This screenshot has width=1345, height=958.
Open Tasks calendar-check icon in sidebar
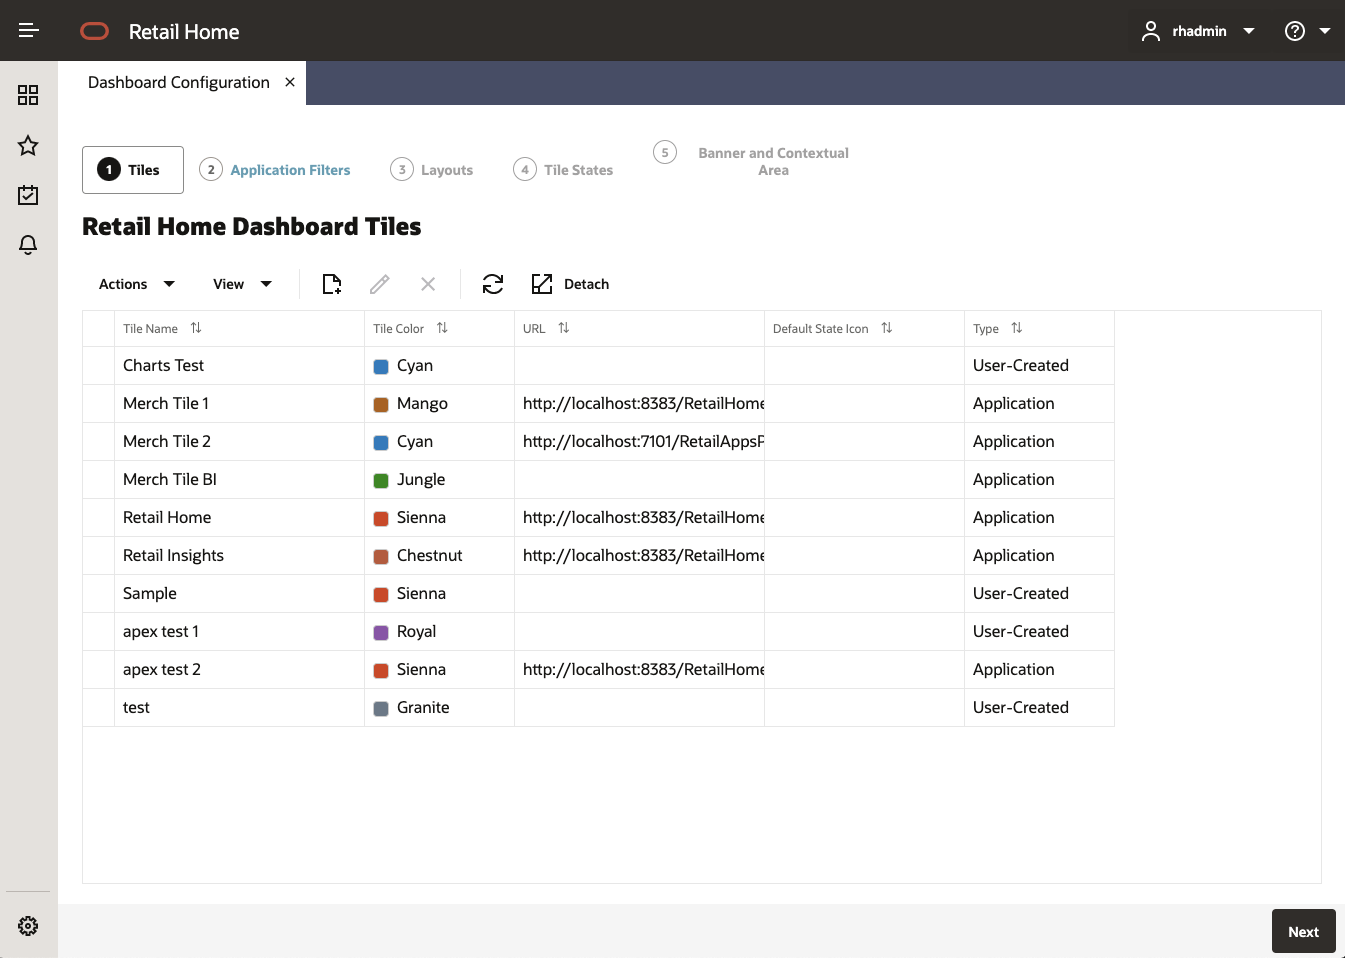click(28, 195)
